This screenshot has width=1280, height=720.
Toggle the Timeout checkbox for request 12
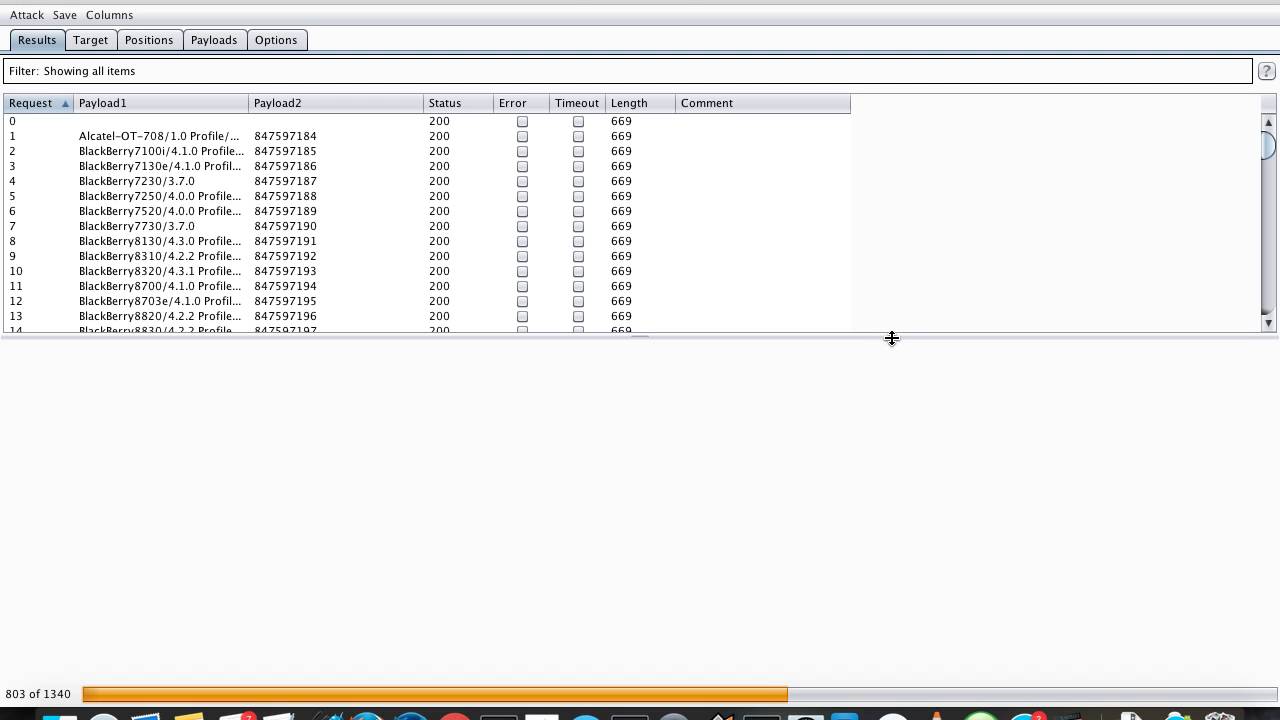[x=578, y=301]
